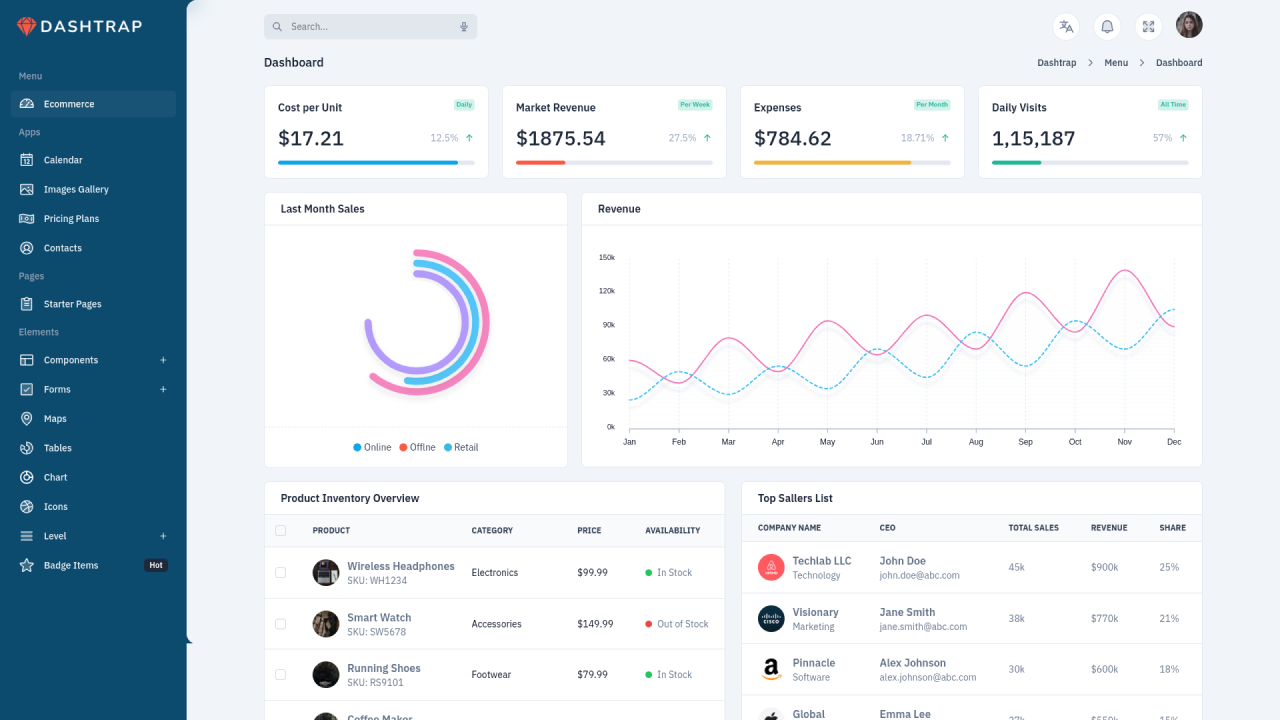Screen dimensions: 1280x720
Task: Open Badge Items marked Hot
Action: click(73, 565)
